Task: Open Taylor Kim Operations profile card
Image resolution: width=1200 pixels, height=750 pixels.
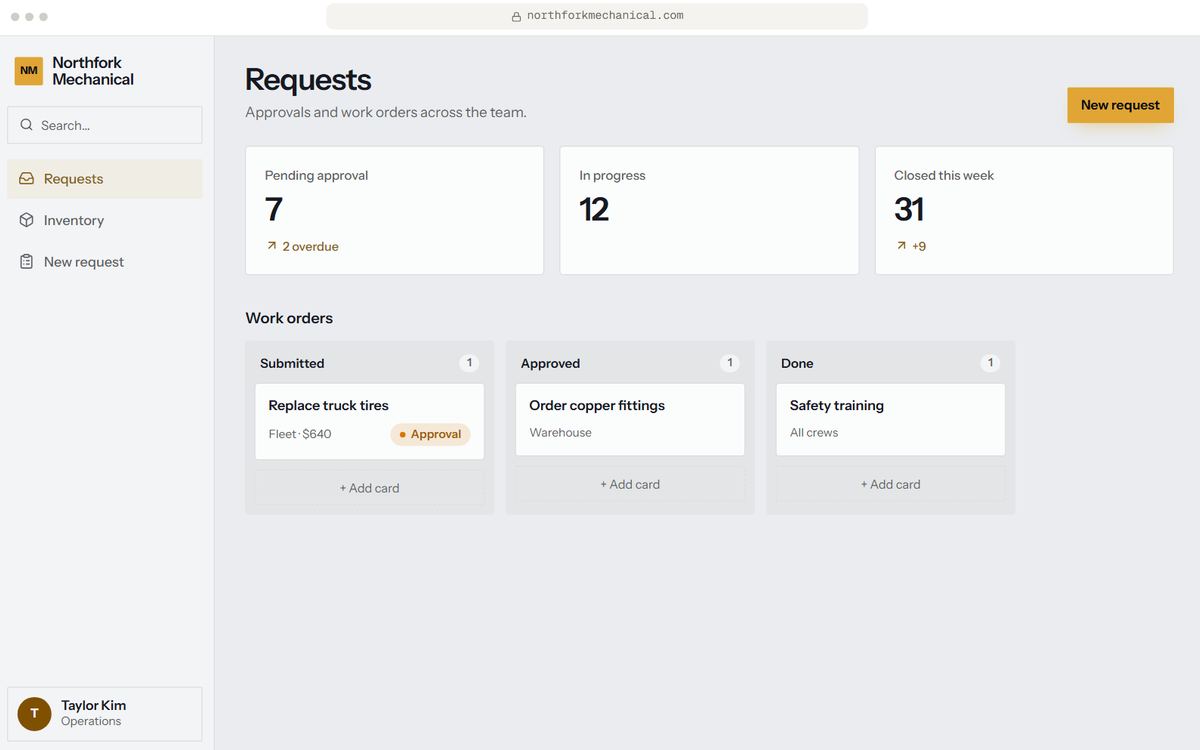Action: (x=105, y=714)
